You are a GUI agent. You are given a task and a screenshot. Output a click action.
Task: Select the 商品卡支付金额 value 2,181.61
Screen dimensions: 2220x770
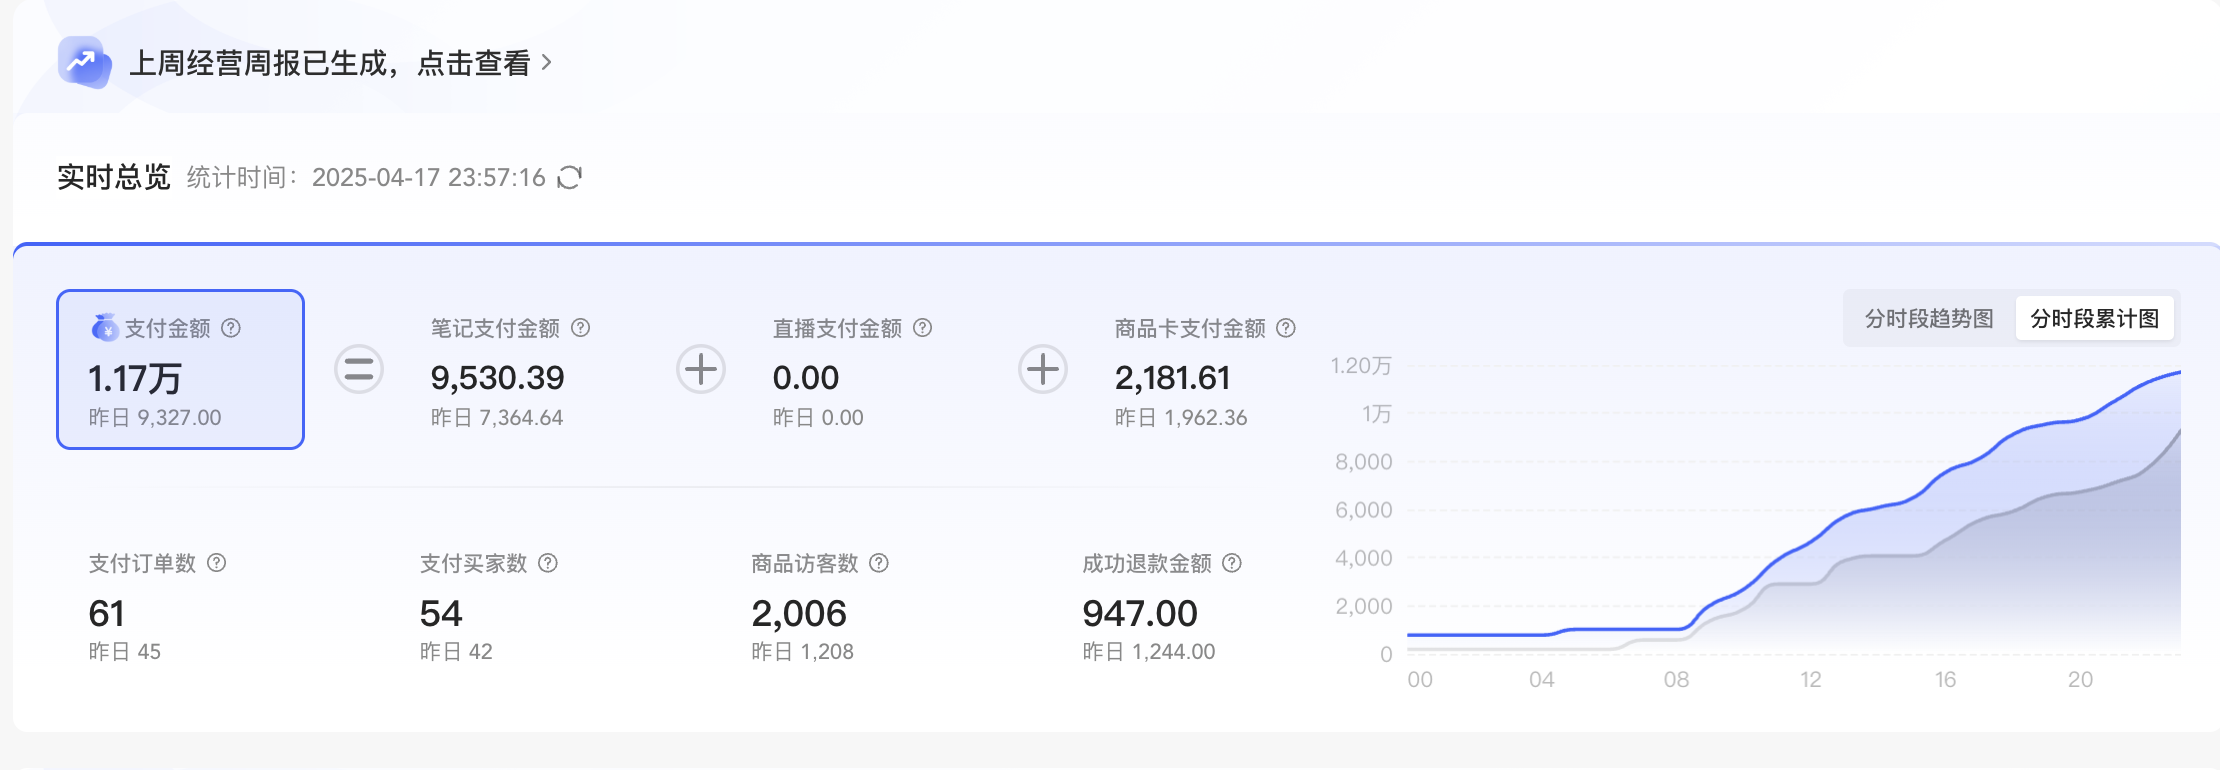coord(1172,378)
